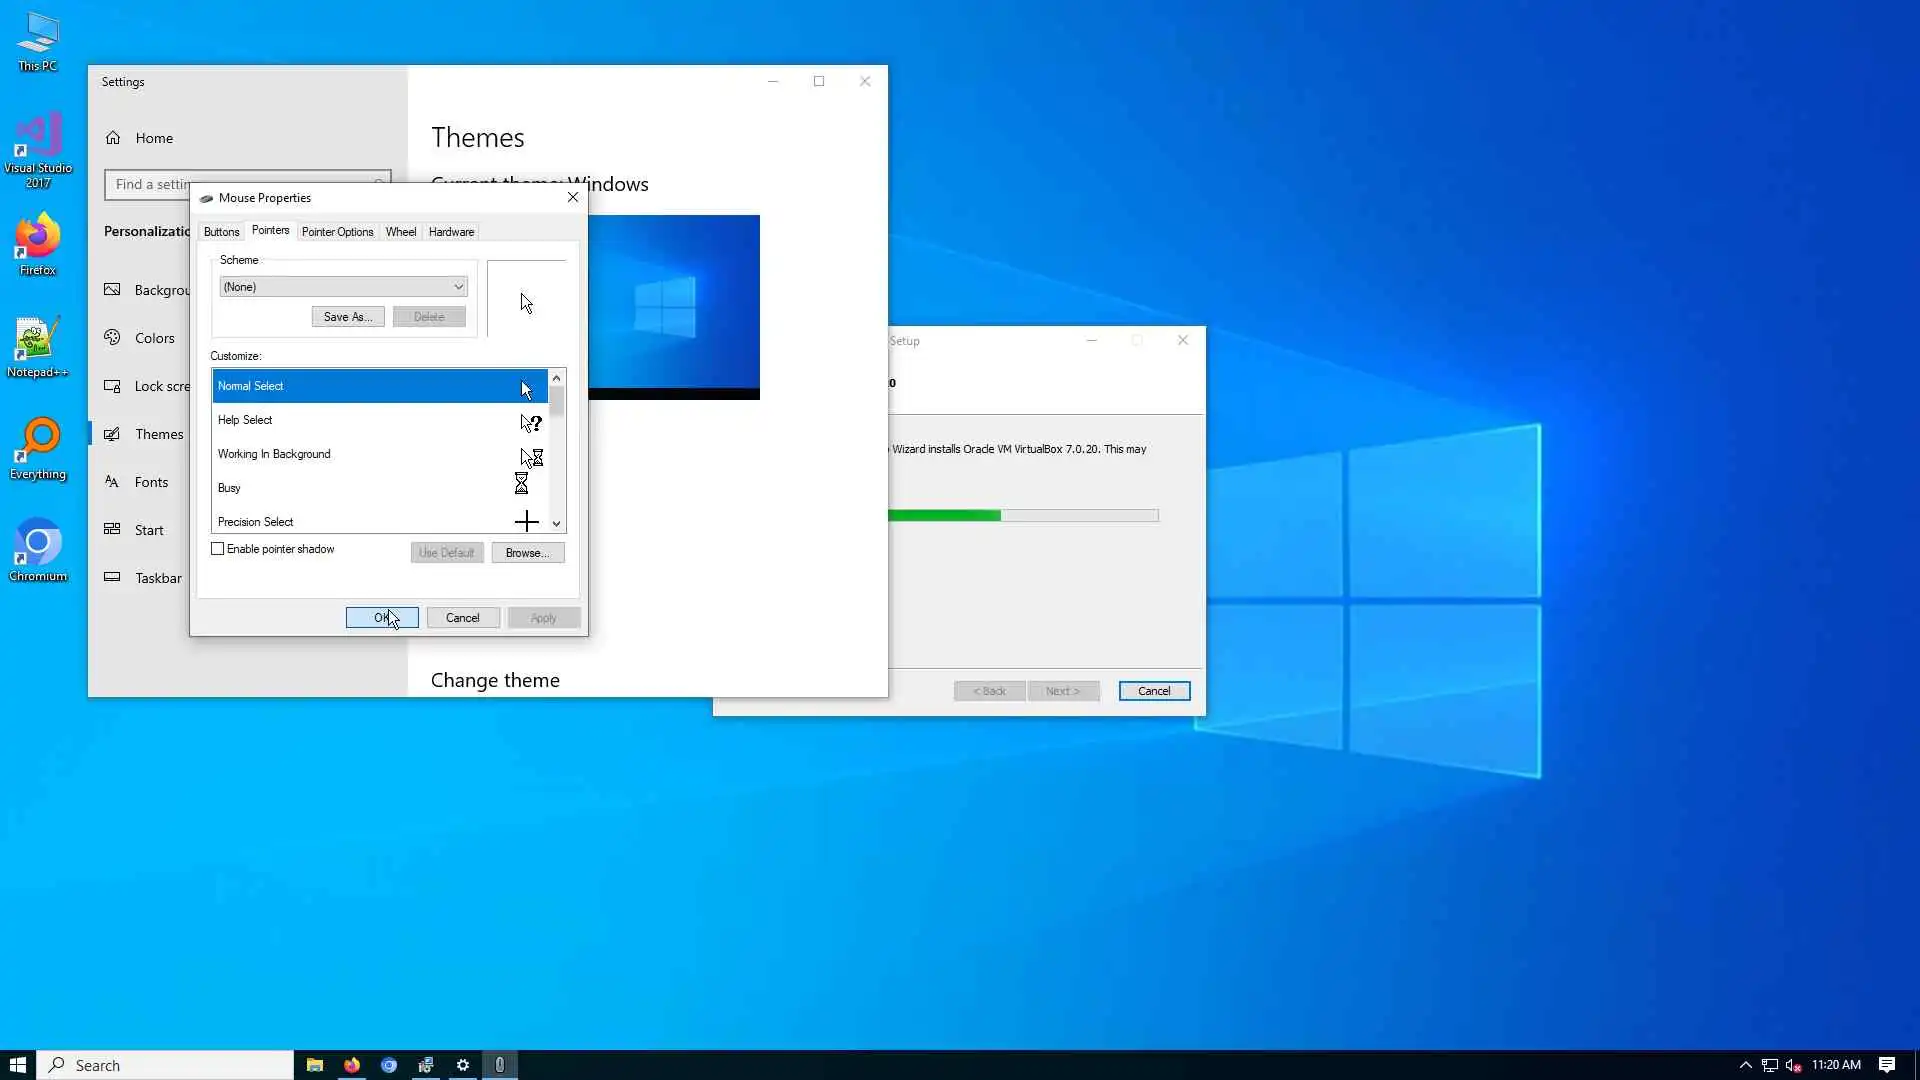Click Settings gear icon in taskbar
The image size is (1920, 1080).
[x=463, y=1065]
